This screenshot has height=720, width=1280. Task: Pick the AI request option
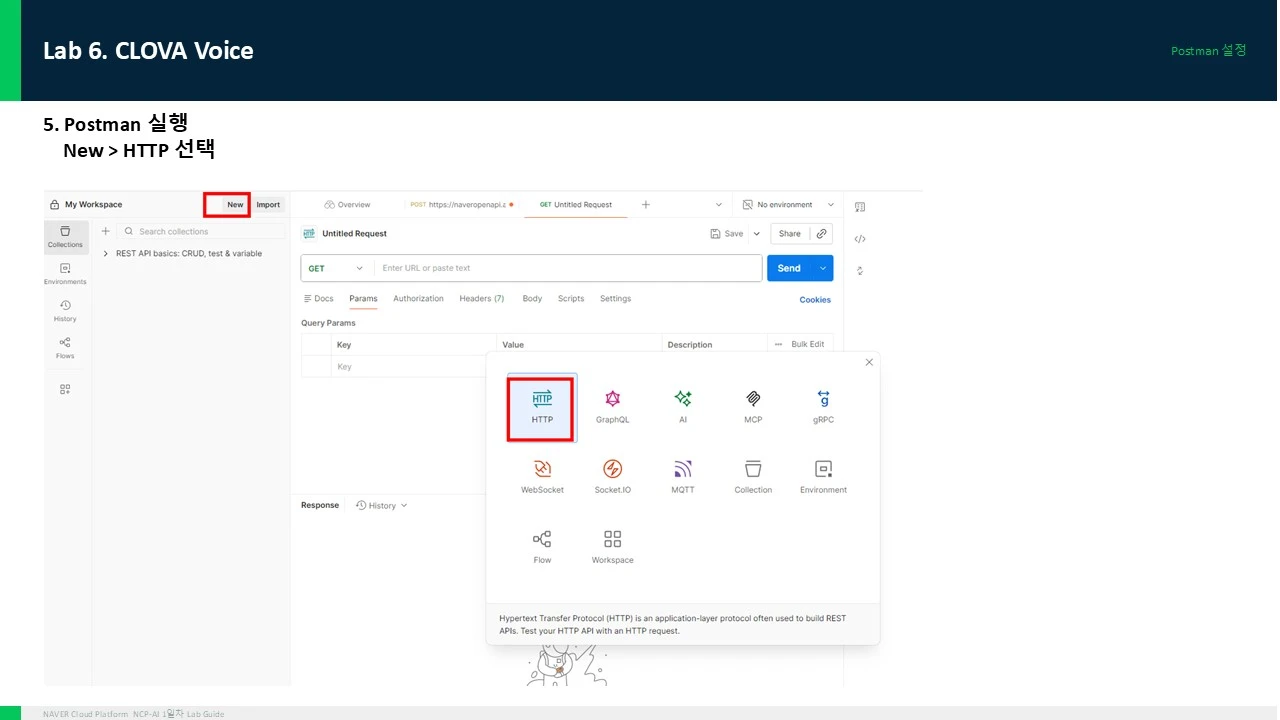683,406
